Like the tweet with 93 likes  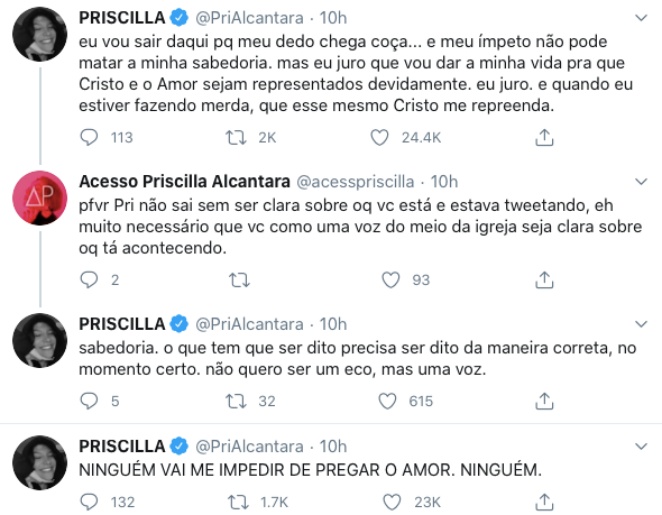[391, 280]
